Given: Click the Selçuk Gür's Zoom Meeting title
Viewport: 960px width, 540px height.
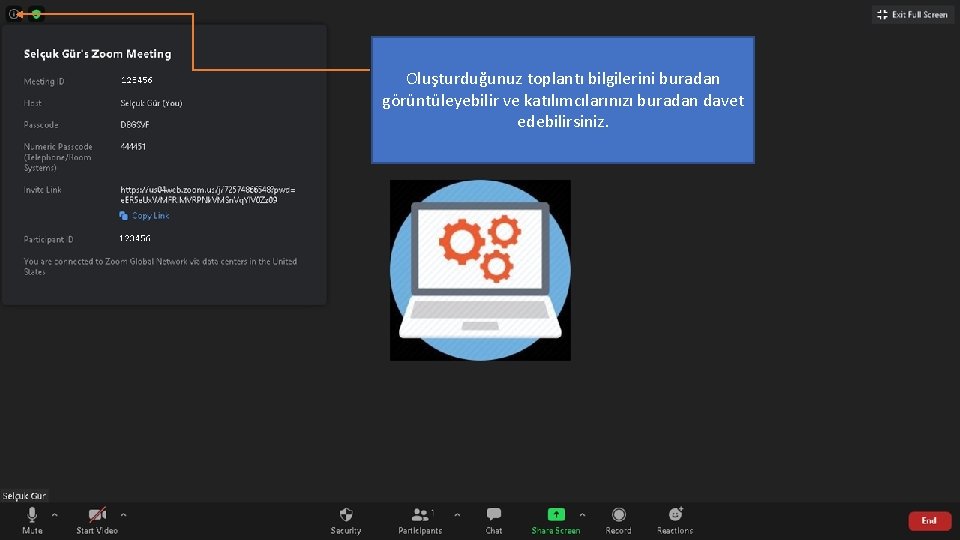Looking at the screenshot, I should 97,54.
